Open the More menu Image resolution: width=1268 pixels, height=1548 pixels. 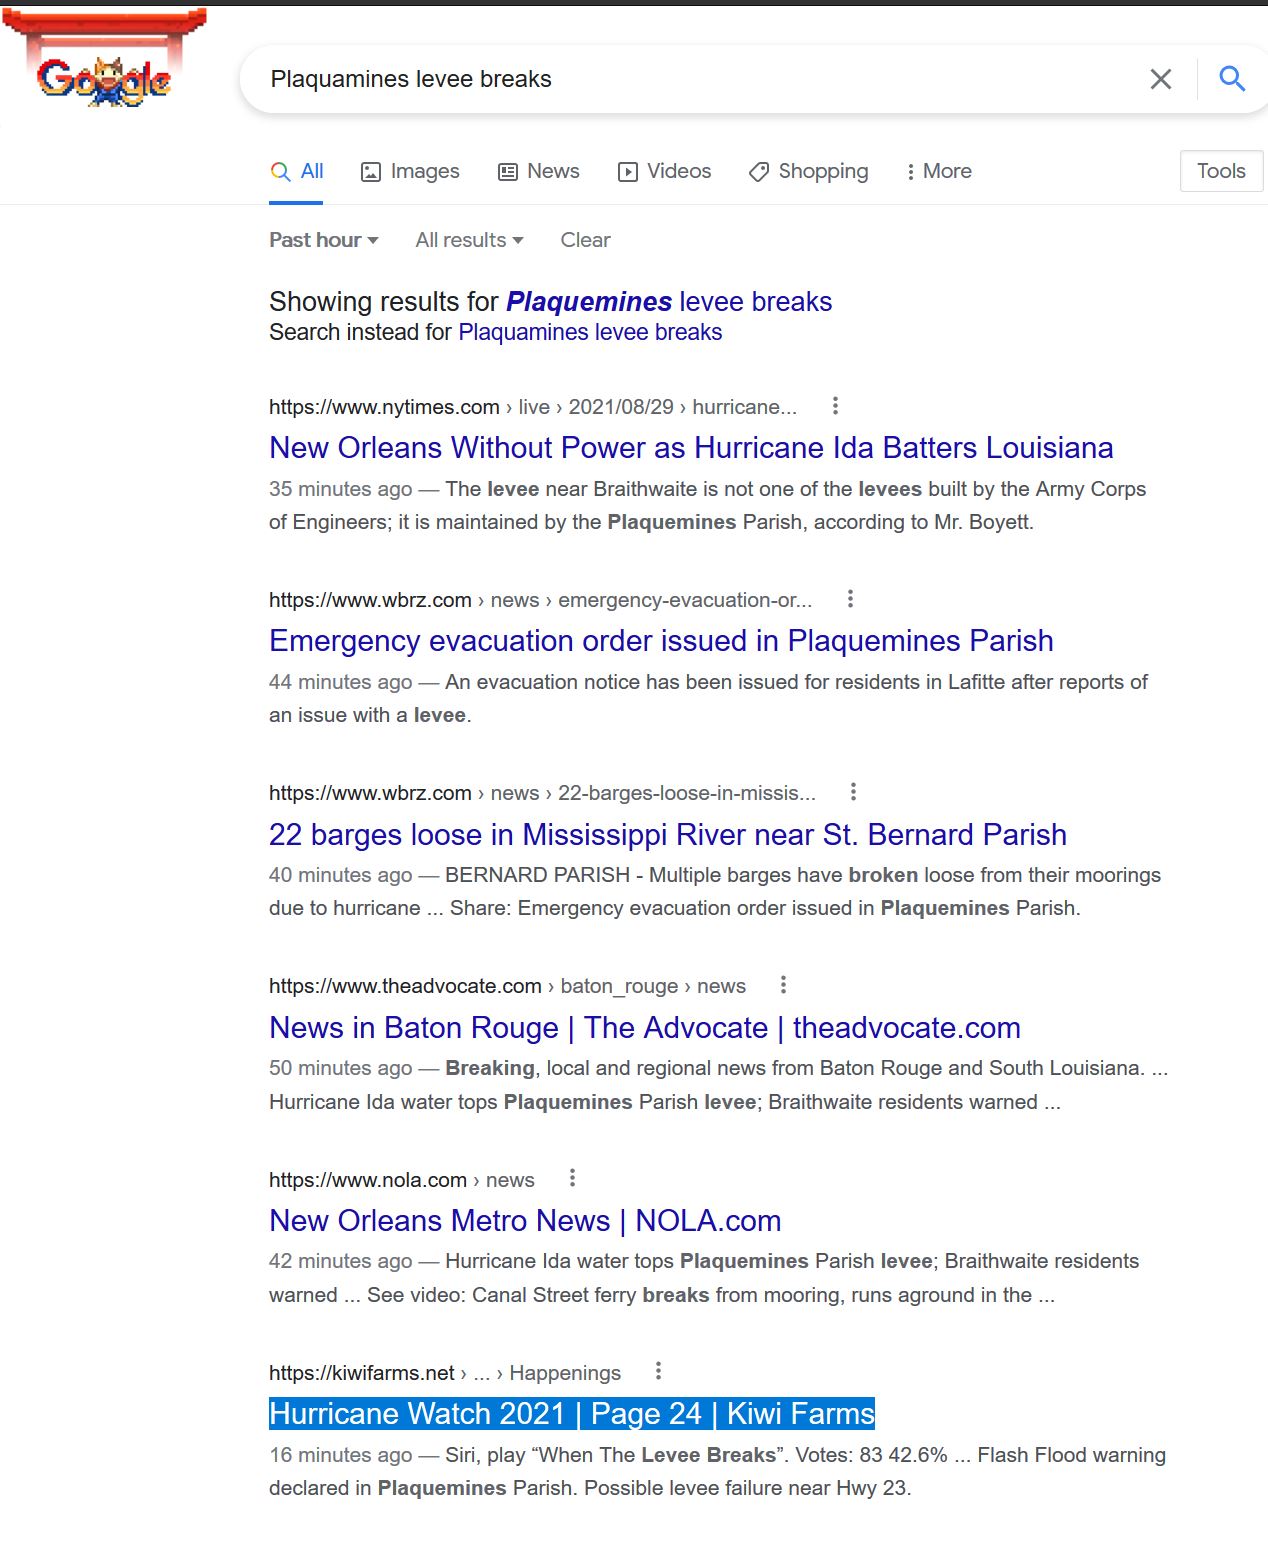click(939, 171)
